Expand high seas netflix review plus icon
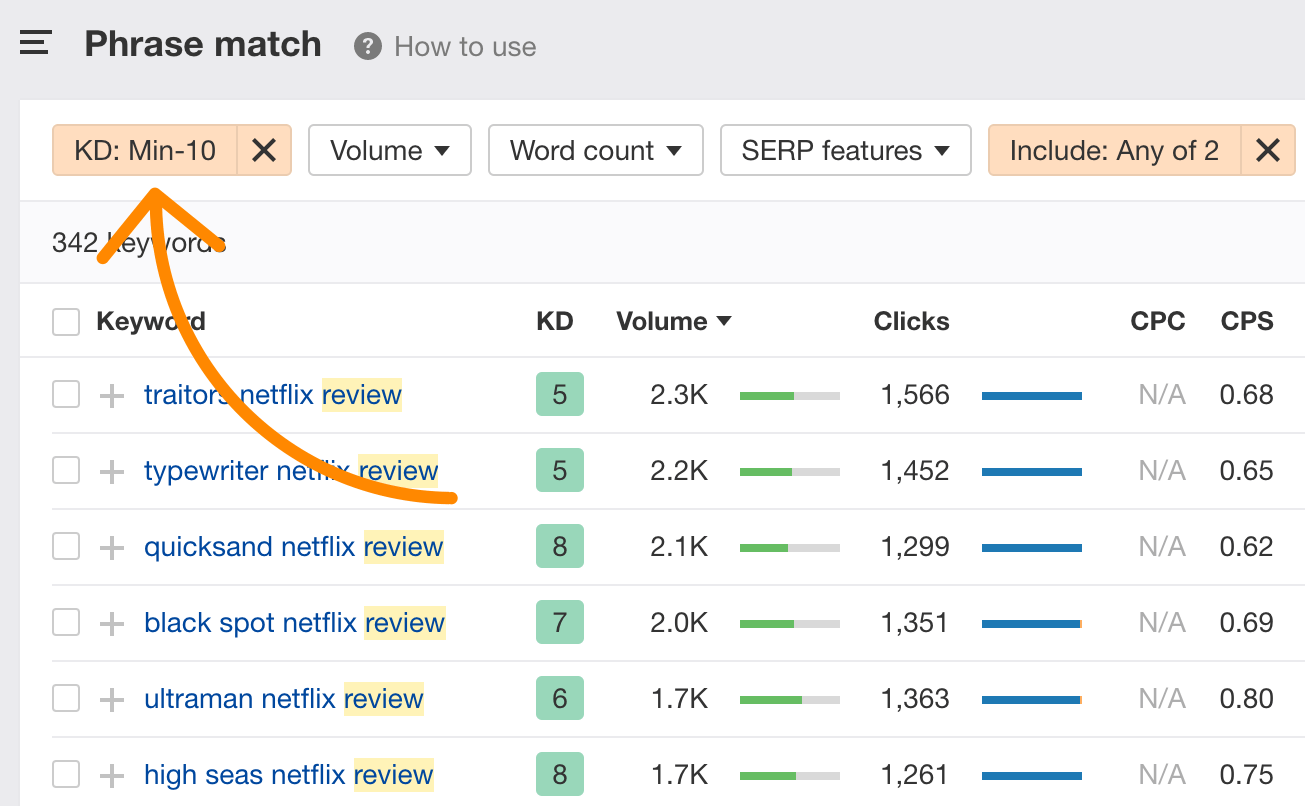Image resolution: width=1305 pixels, height=806 pixels. [112, 775]
